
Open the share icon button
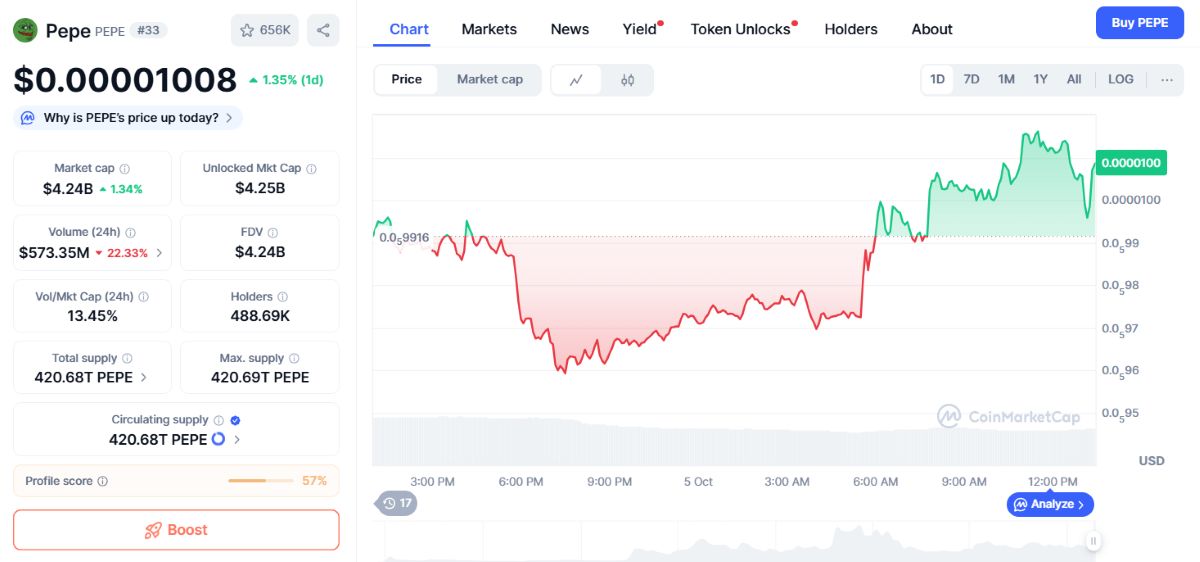point(323,30)
